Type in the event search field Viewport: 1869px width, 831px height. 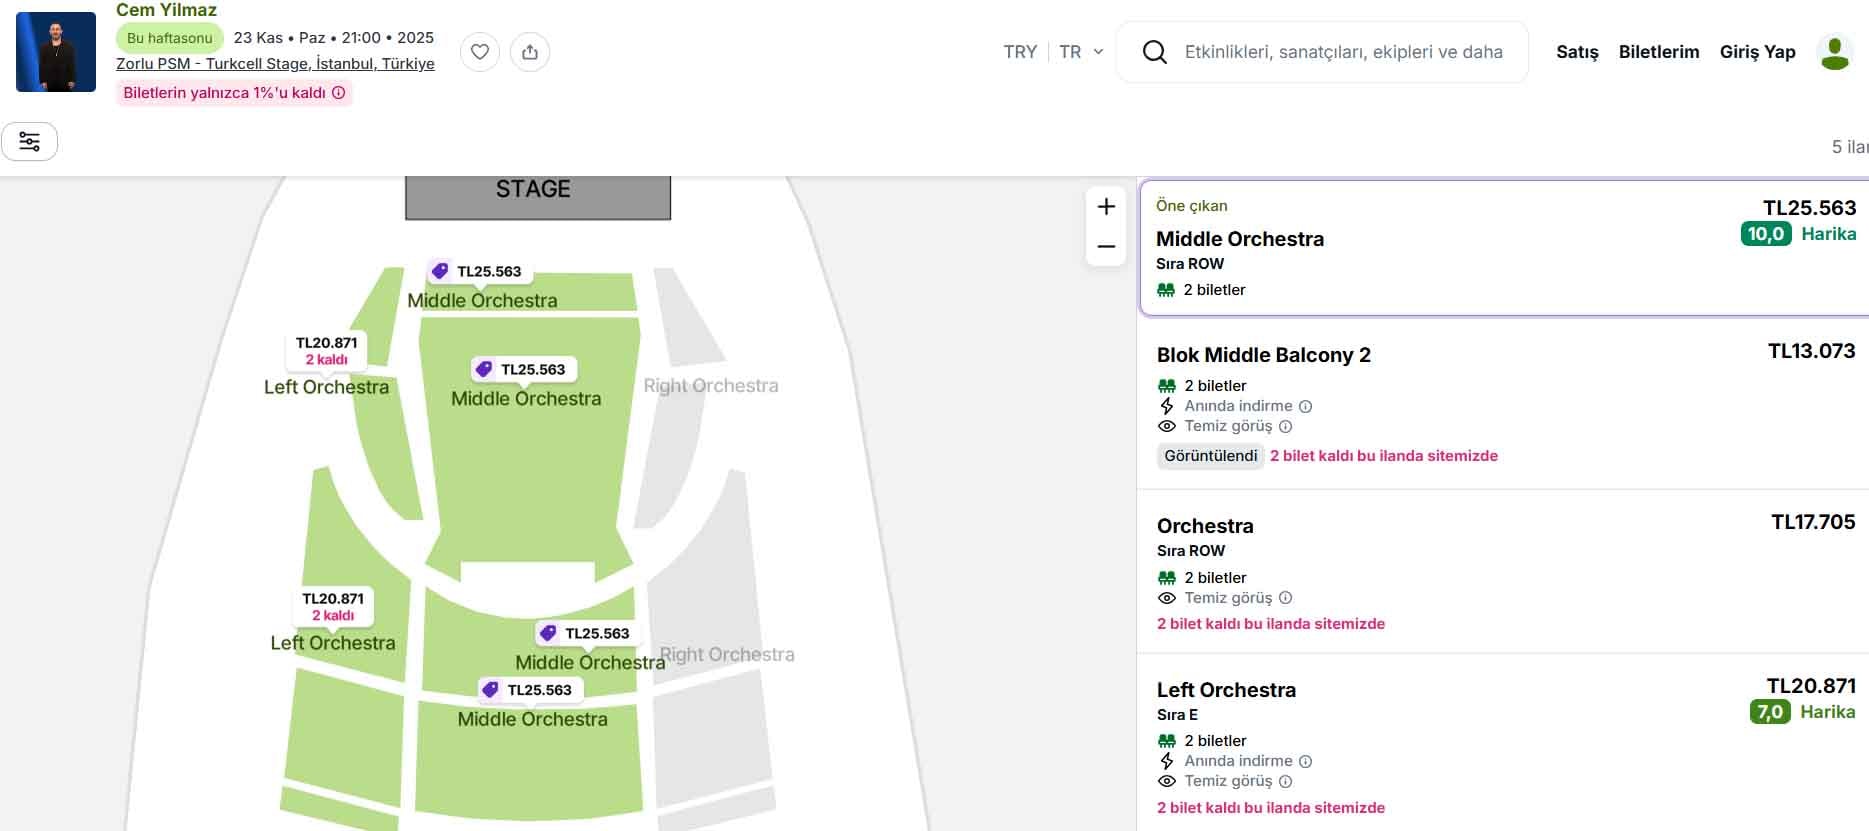[x=1343, y=52]
